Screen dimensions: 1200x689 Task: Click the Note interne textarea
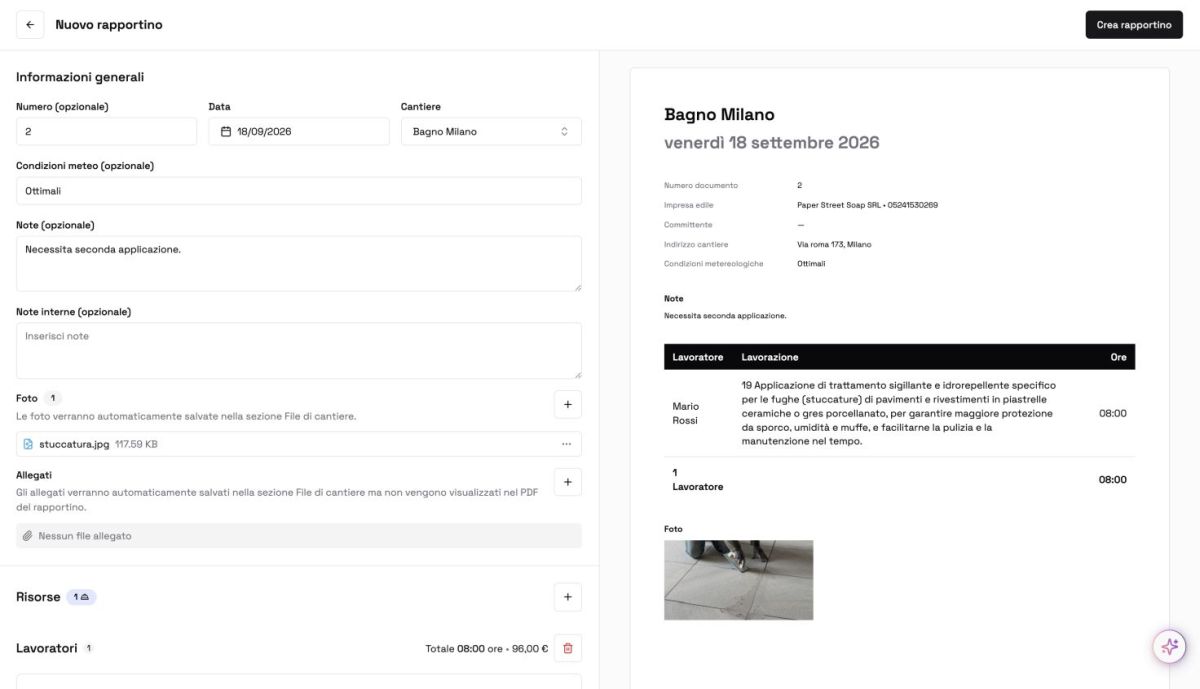click(299, 351)
